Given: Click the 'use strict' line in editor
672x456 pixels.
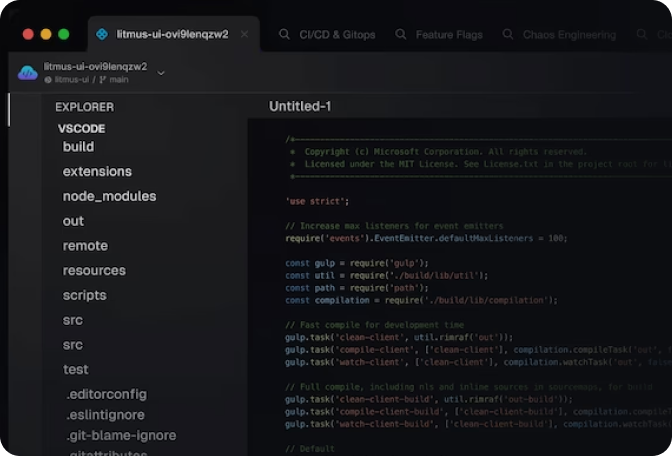Looking at the screenshot, I should click(x=317, y=201).
